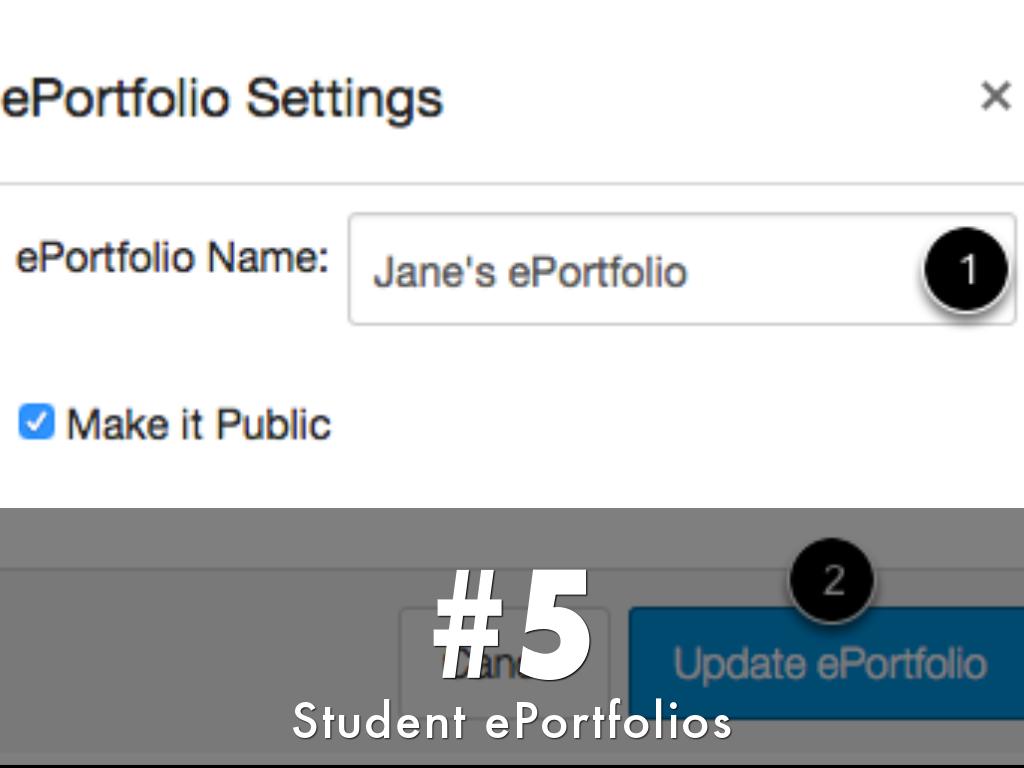Click the word ePortfolios in bottom caption
1024x768 pixels.
pyautogui.click(x=608, y=721)
